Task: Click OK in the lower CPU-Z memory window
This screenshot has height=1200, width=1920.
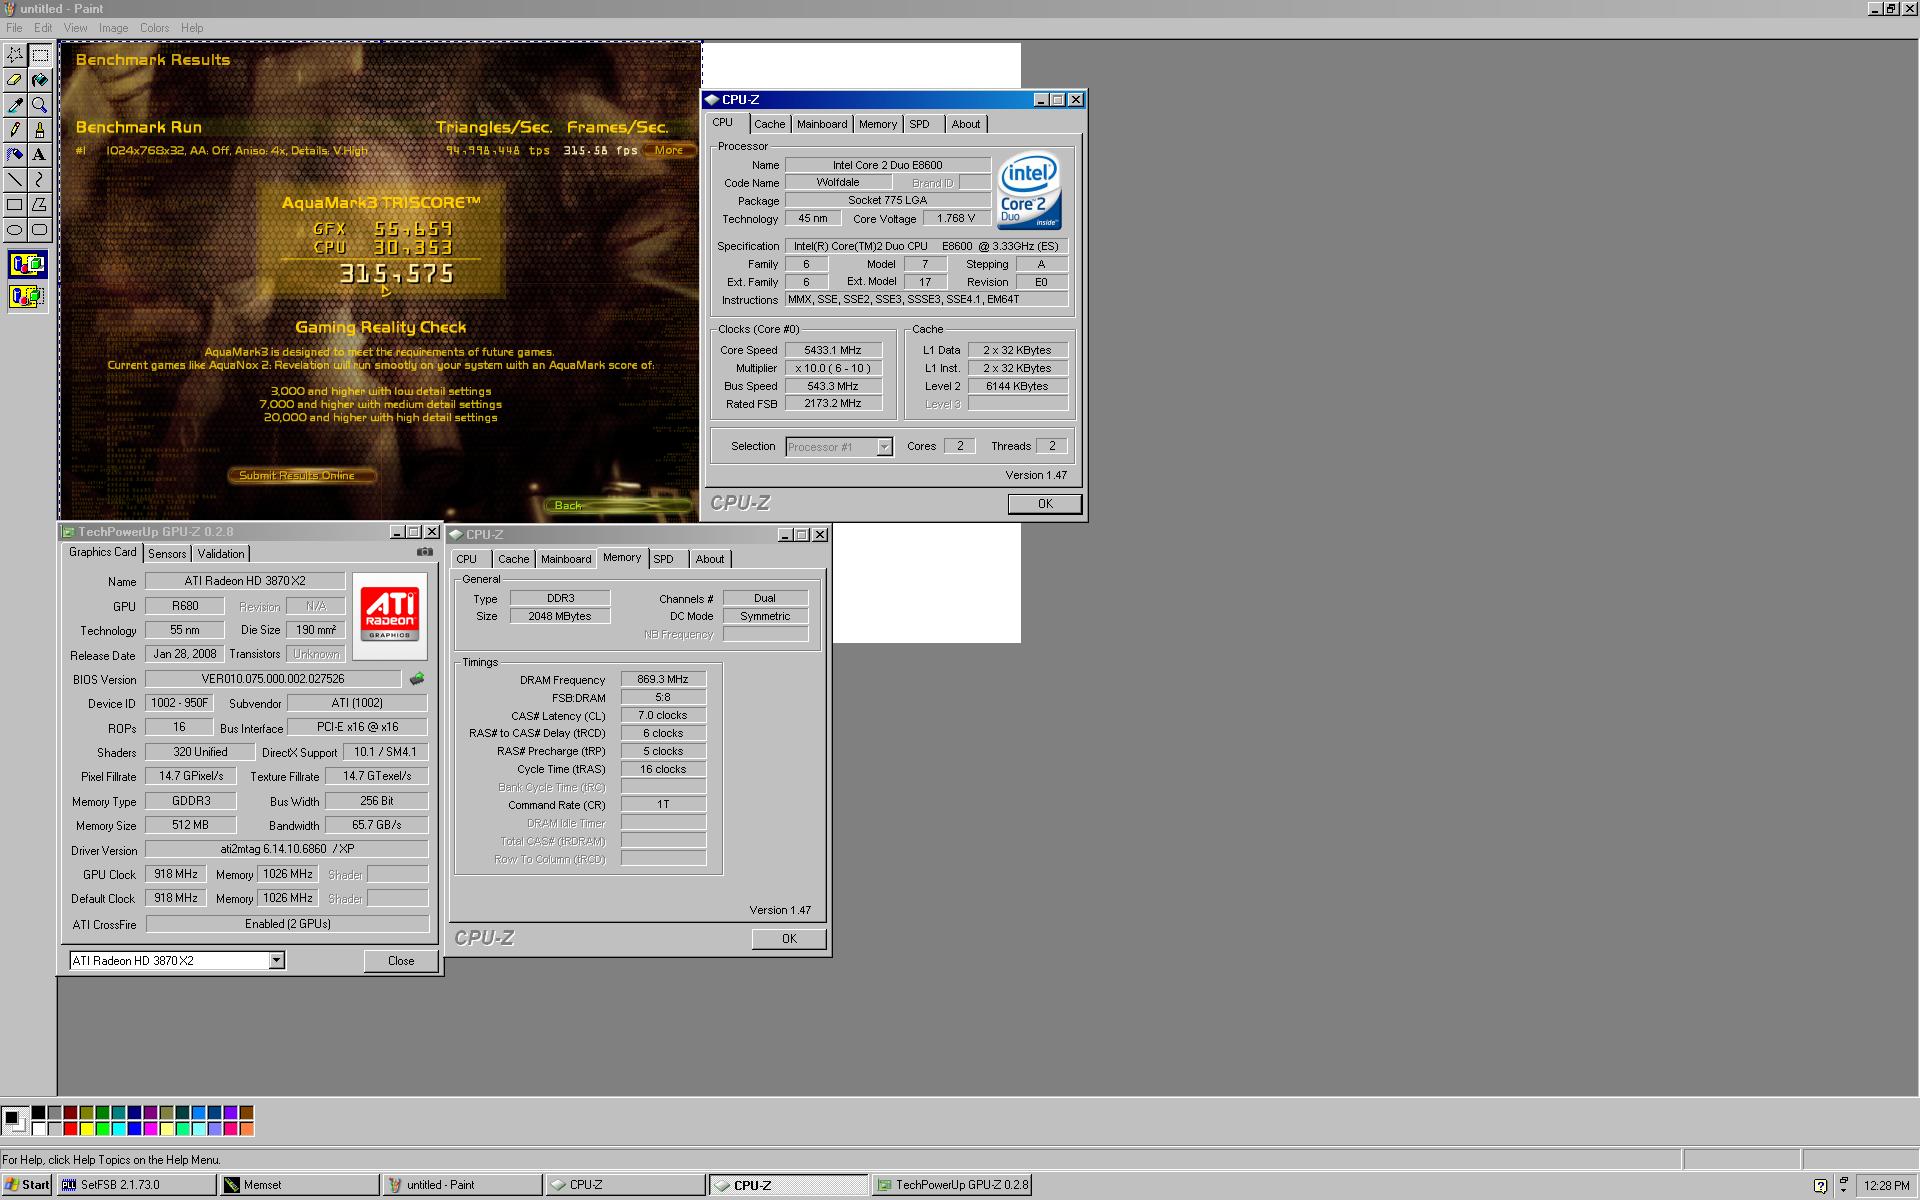Action: (789, 939)
